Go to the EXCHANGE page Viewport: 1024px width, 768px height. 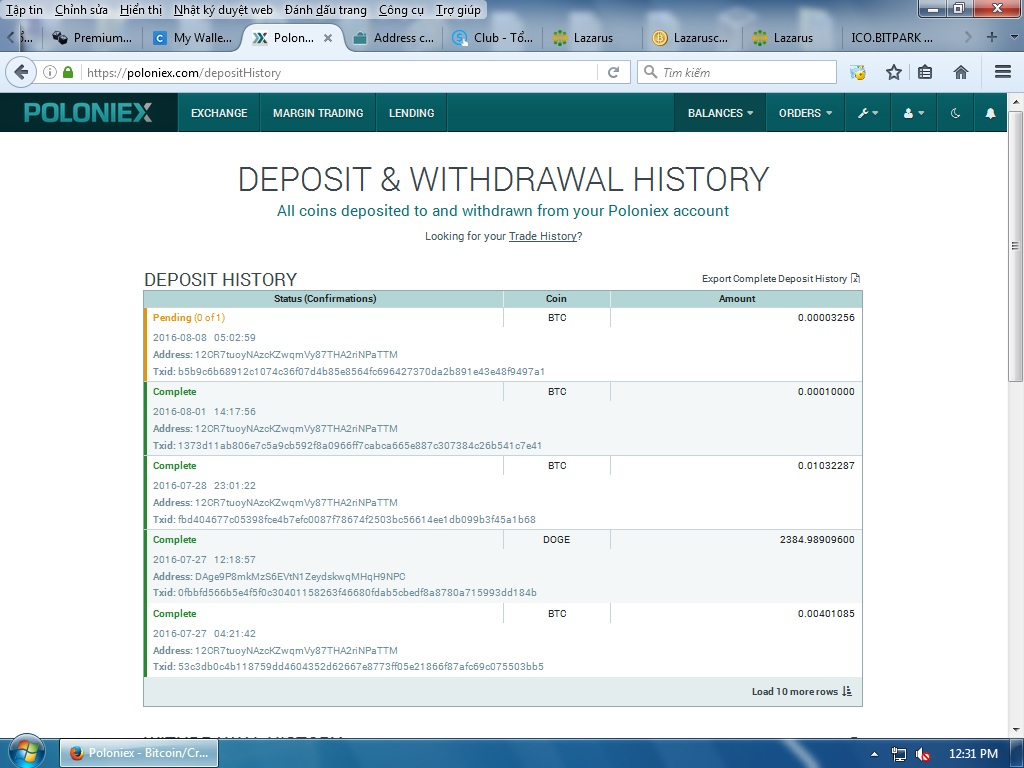point(219,113)
